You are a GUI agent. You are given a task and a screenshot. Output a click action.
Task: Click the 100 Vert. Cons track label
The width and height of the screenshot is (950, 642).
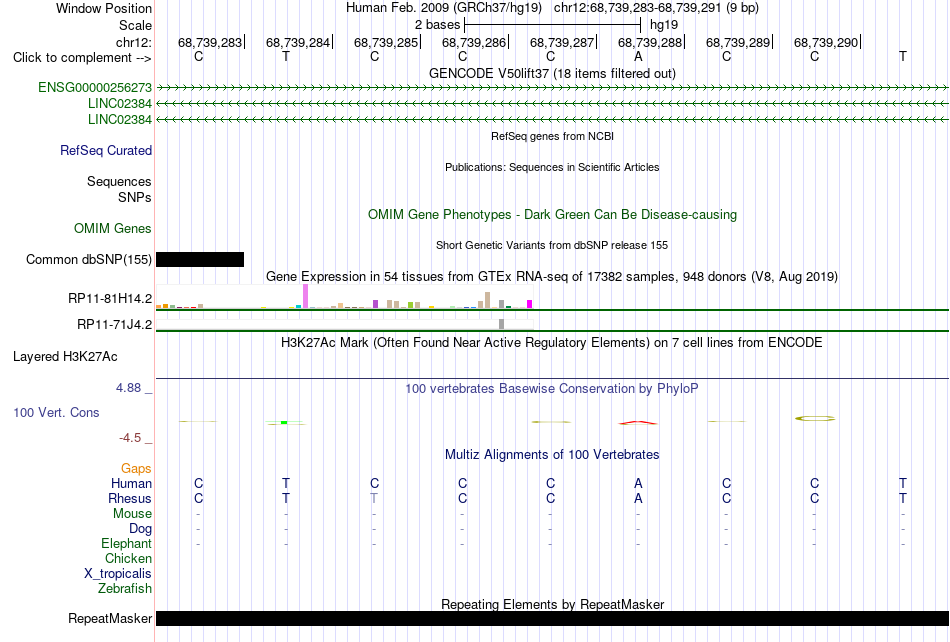click(x=56, y=412)
